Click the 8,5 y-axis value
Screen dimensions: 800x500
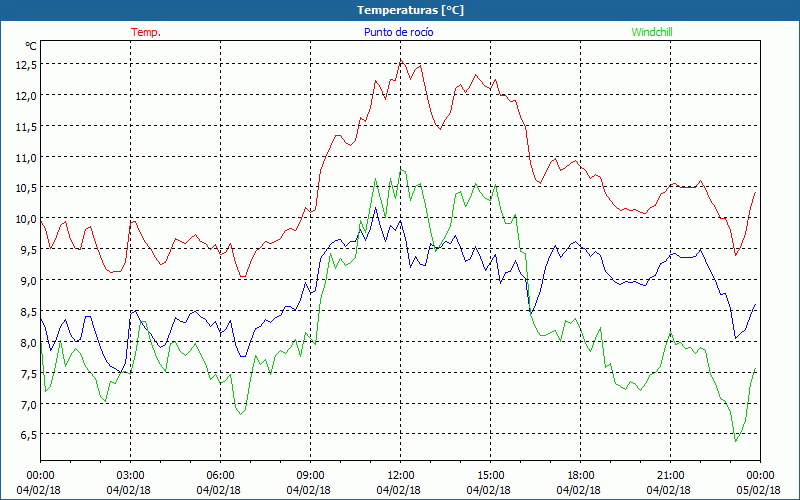pos(27,311)
